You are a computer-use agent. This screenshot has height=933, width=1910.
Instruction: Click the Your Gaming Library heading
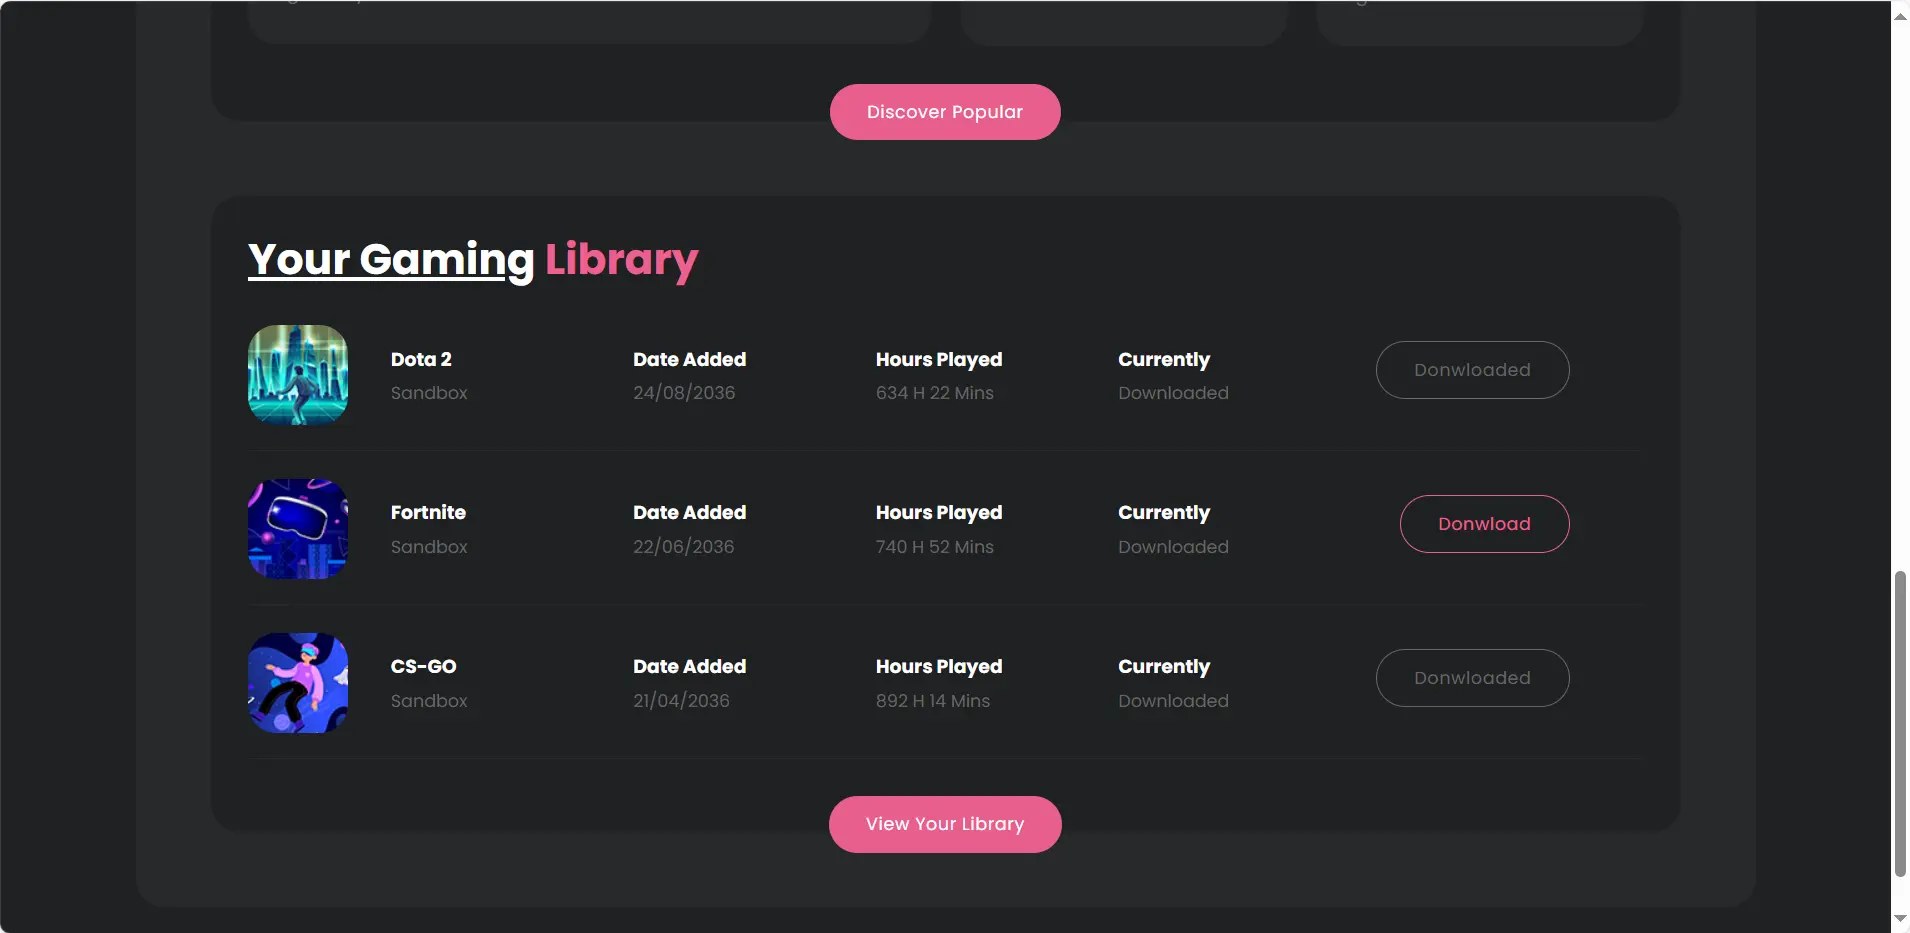point(473,260)
